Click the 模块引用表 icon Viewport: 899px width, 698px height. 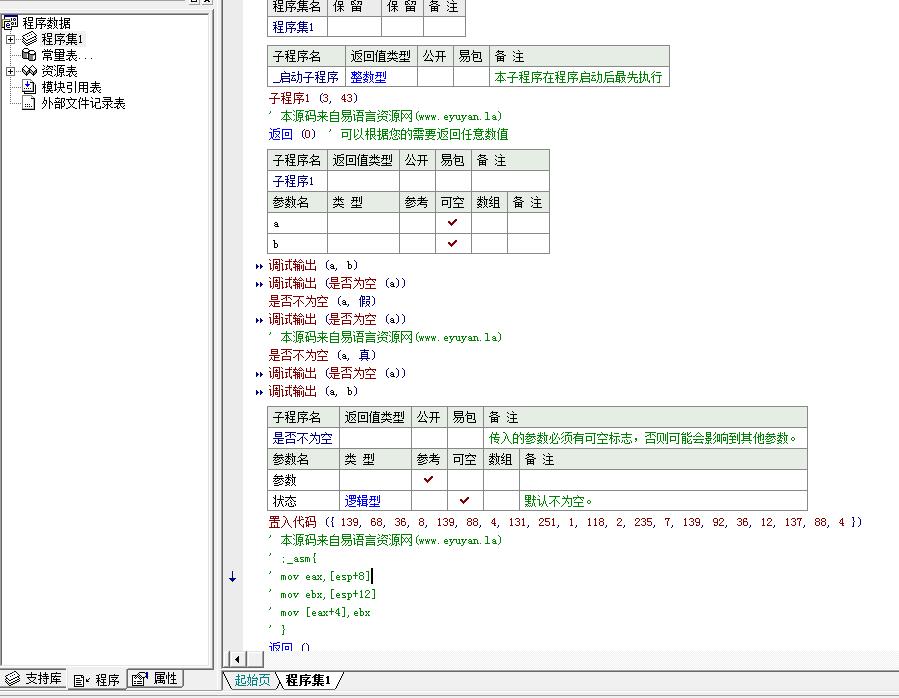coord(29,87)
